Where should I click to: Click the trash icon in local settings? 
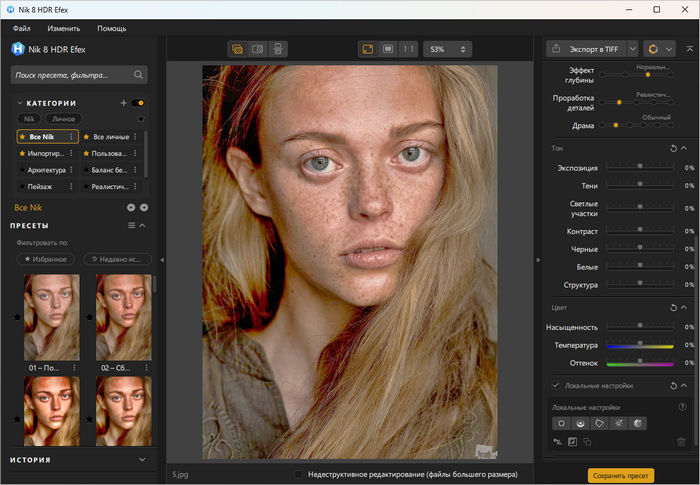(681, 441)
